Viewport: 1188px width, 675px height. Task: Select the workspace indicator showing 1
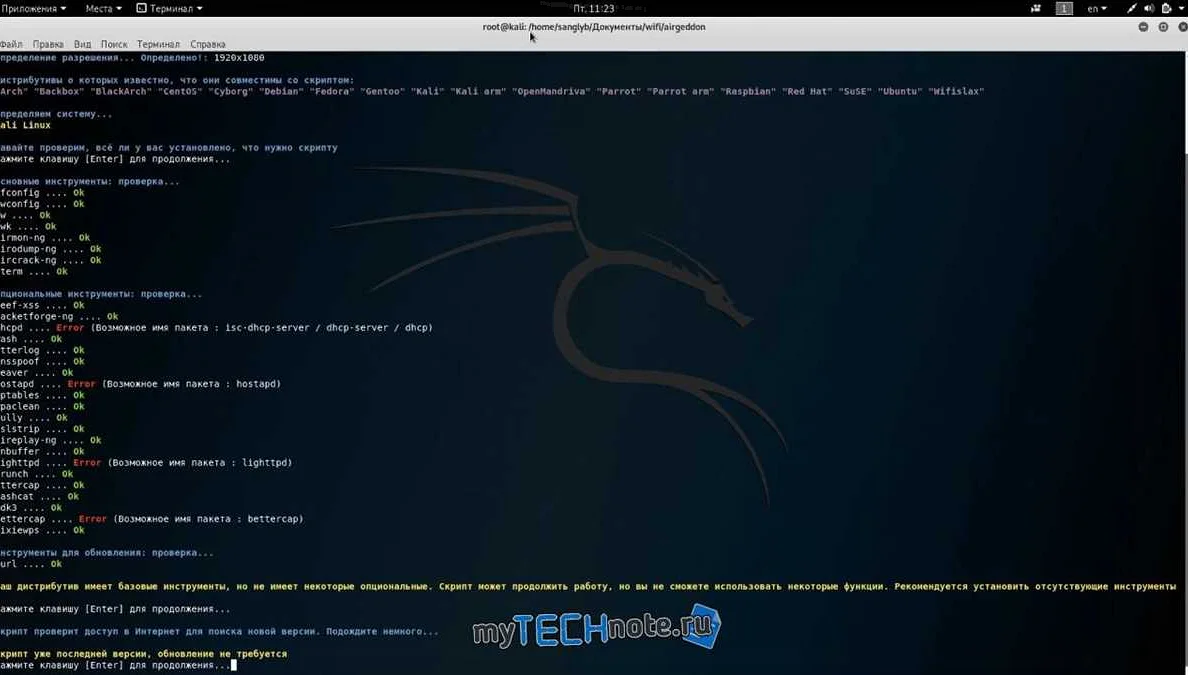(x=1064, y=7)
